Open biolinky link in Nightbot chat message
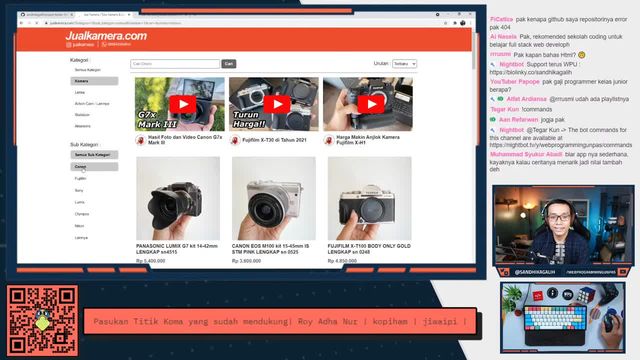The image size is (640, 360). (x=530, y=72)
